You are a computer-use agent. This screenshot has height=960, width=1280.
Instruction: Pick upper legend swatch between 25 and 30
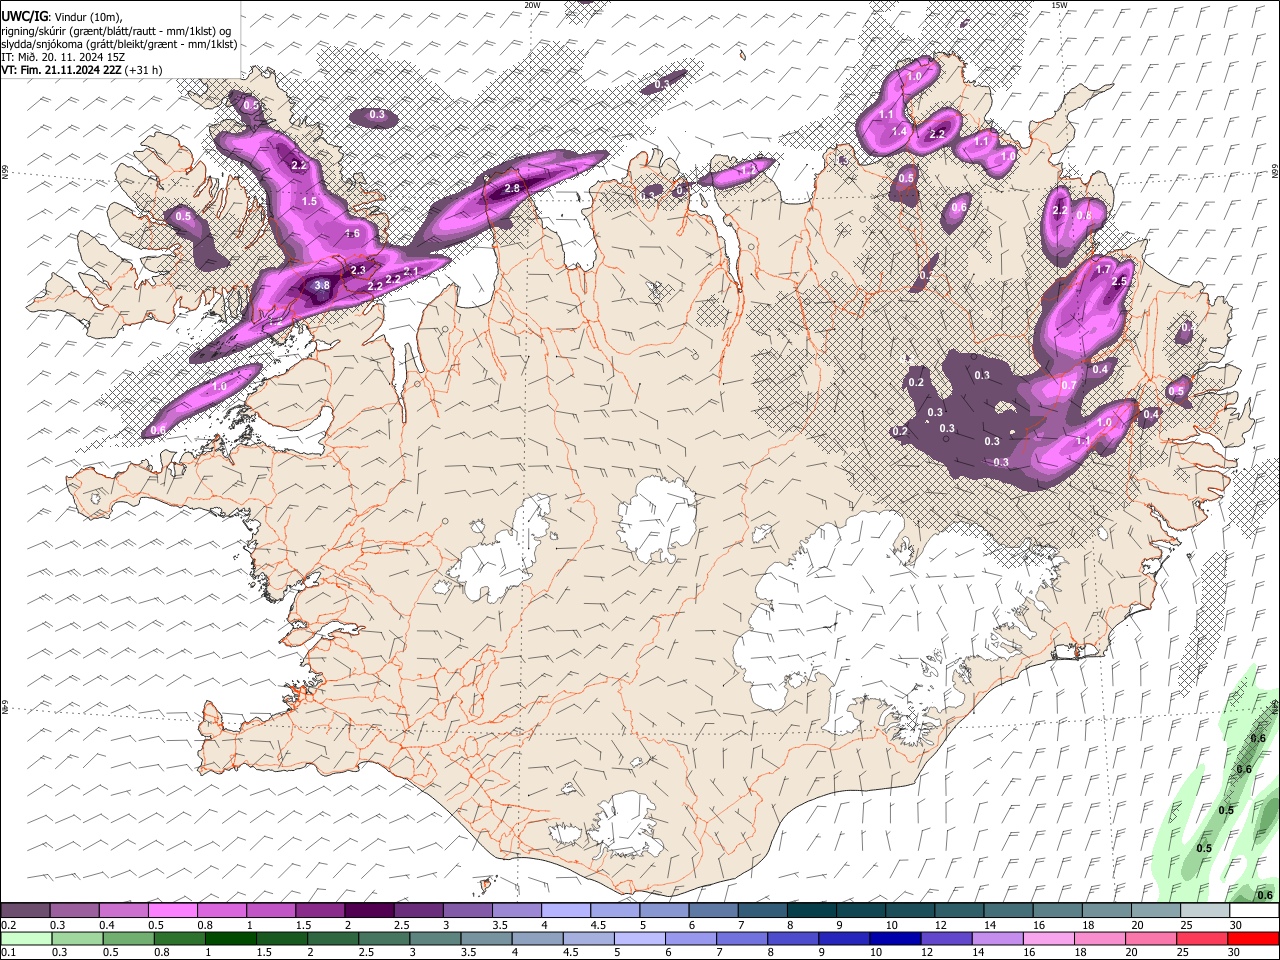point(1204,910)
